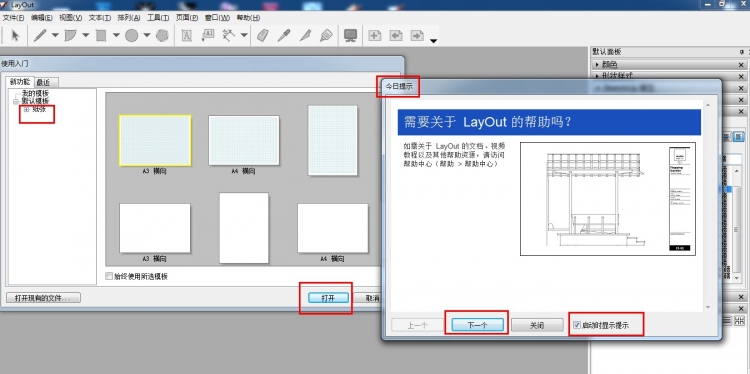This screenshot has height=374, width=750.
Task: Activate the Text tool
Action: tap(187, 35)
